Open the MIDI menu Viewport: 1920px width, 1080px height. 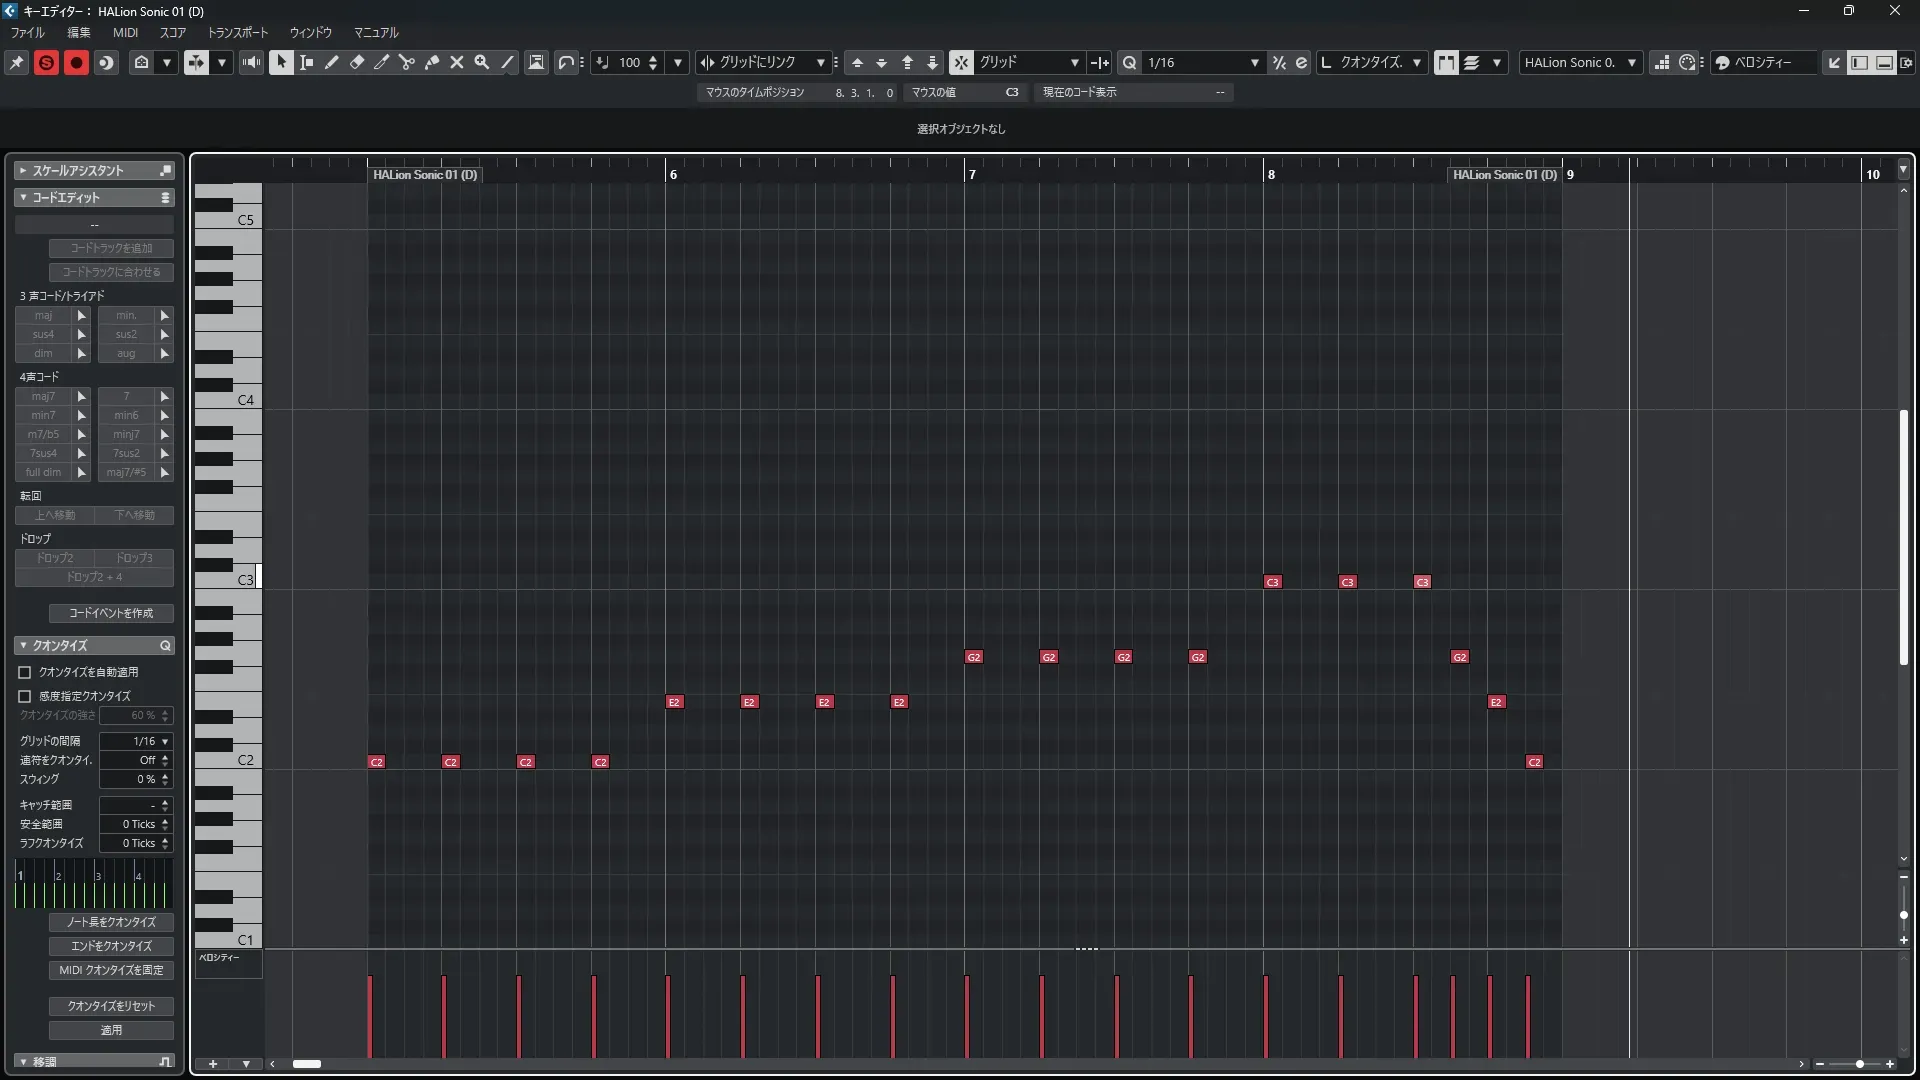coord(125,32)
